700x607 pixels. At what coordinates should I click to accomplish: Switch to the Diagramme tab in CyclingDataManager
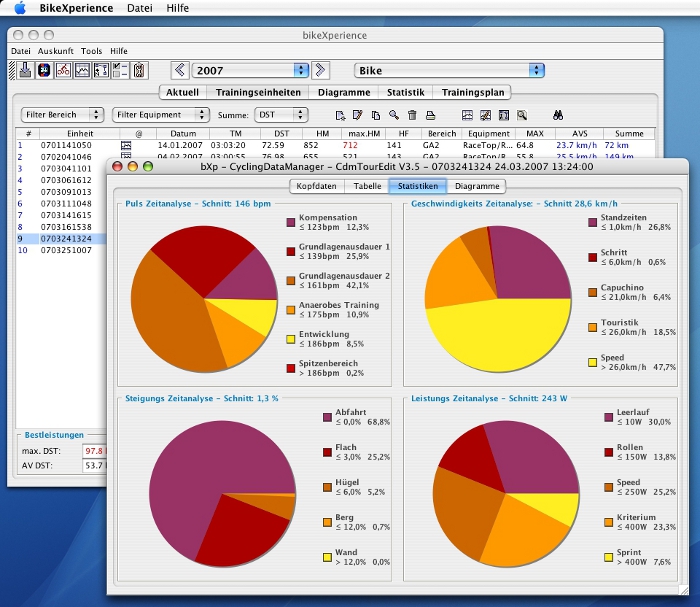(477, 185)
